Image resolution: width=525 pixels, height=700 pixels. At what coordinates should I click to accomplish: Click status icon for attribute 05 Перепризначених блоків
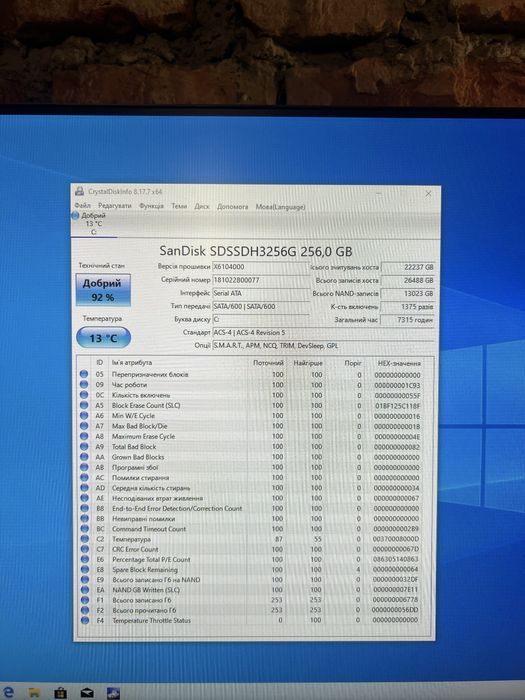click(84, 374)
